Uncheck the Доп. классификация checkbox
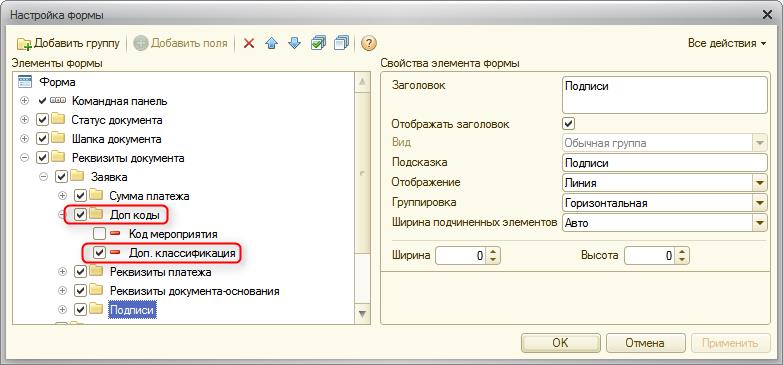 [99, 253]
